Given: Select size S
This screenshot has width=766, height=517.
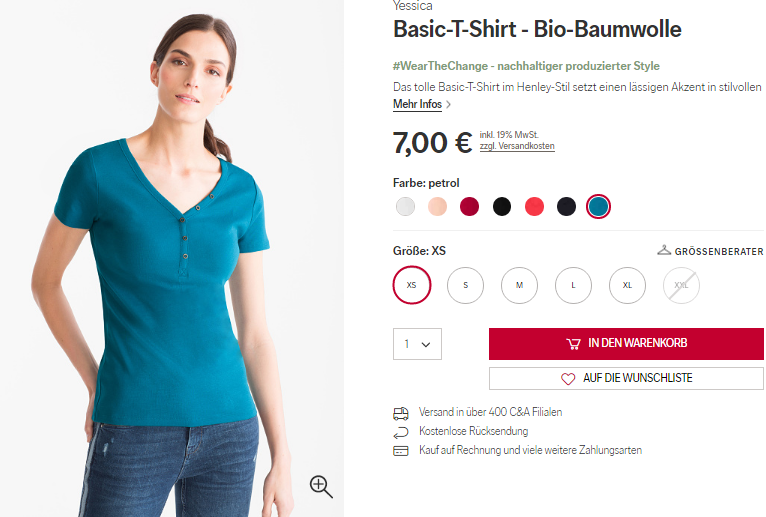Looking at the screenshot, I should (x=465, y=285).
